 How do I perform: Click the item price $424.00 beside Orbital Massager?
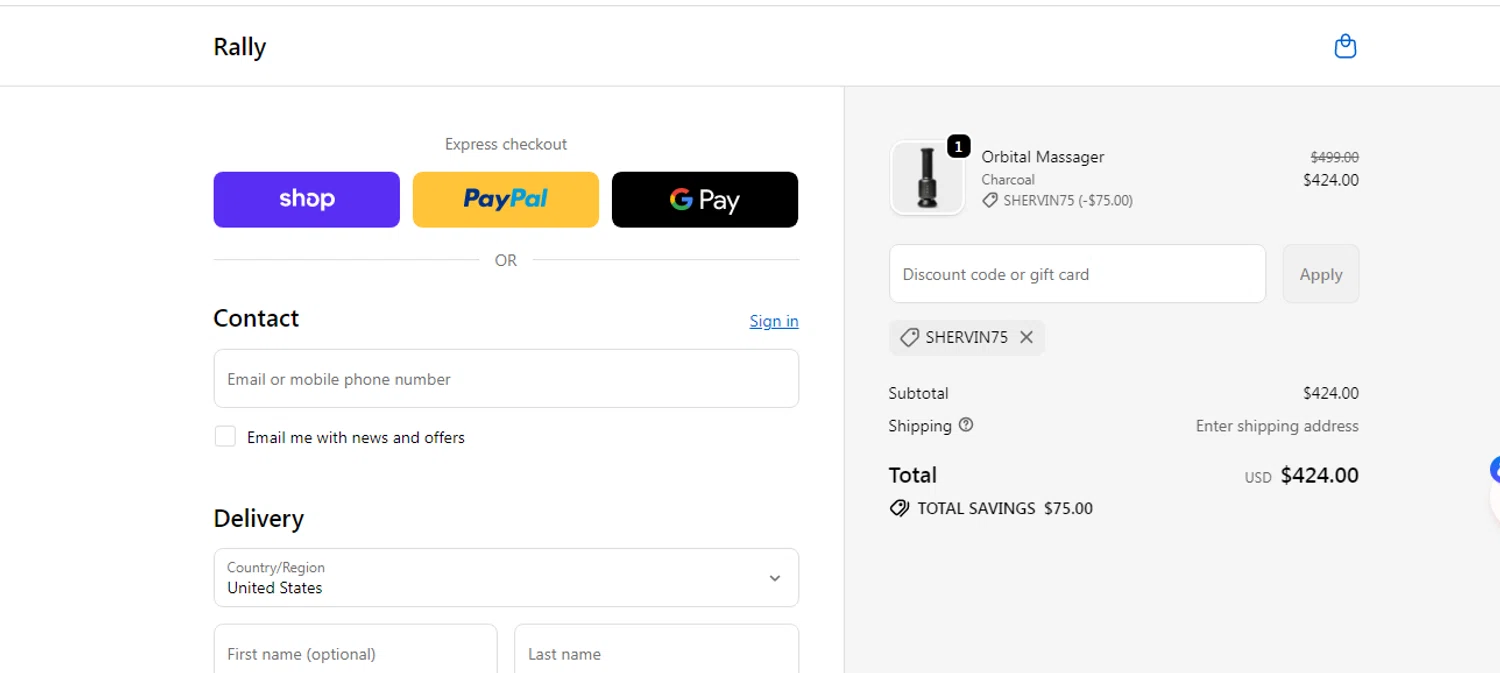[x=1331, y=180]
